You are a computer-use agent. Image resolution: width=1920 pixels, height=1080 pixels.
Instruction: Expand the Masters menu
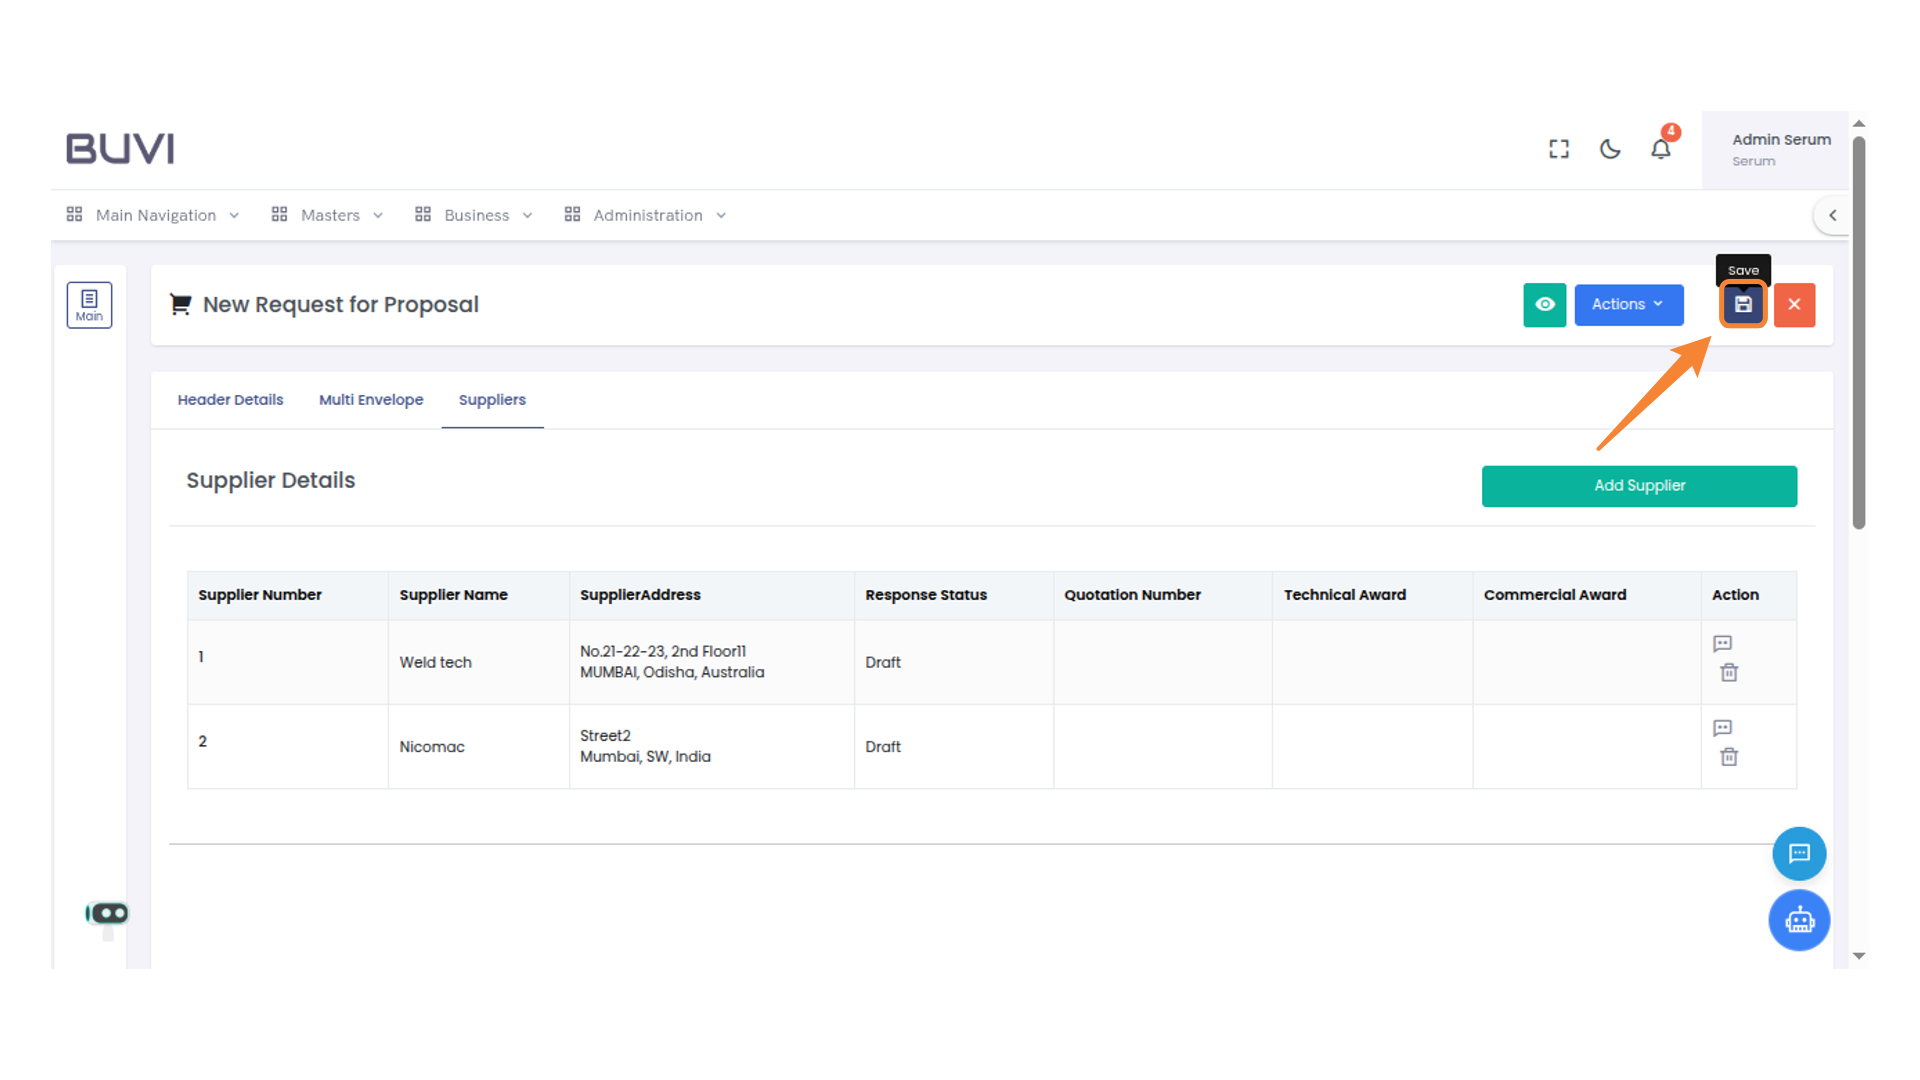point(328,215)
